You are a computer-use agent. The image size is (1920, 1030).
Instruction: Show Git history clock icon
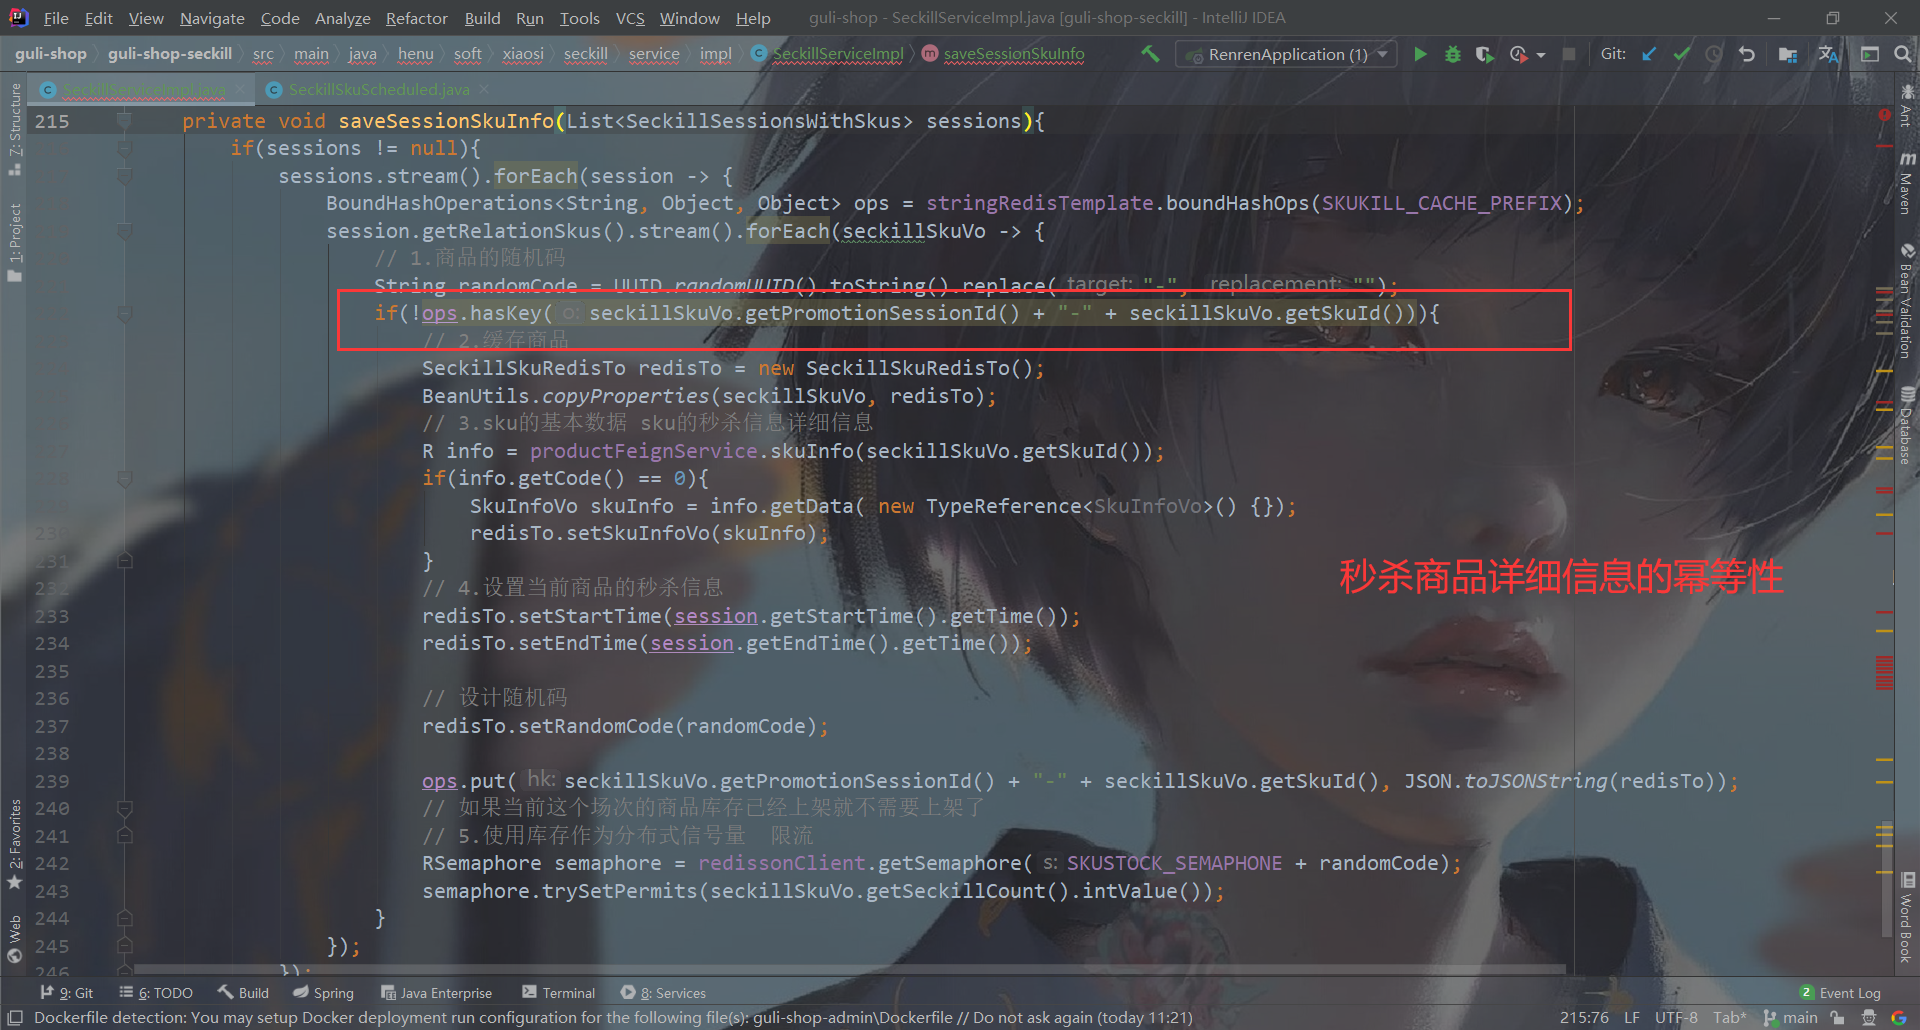click(1714, 54)
